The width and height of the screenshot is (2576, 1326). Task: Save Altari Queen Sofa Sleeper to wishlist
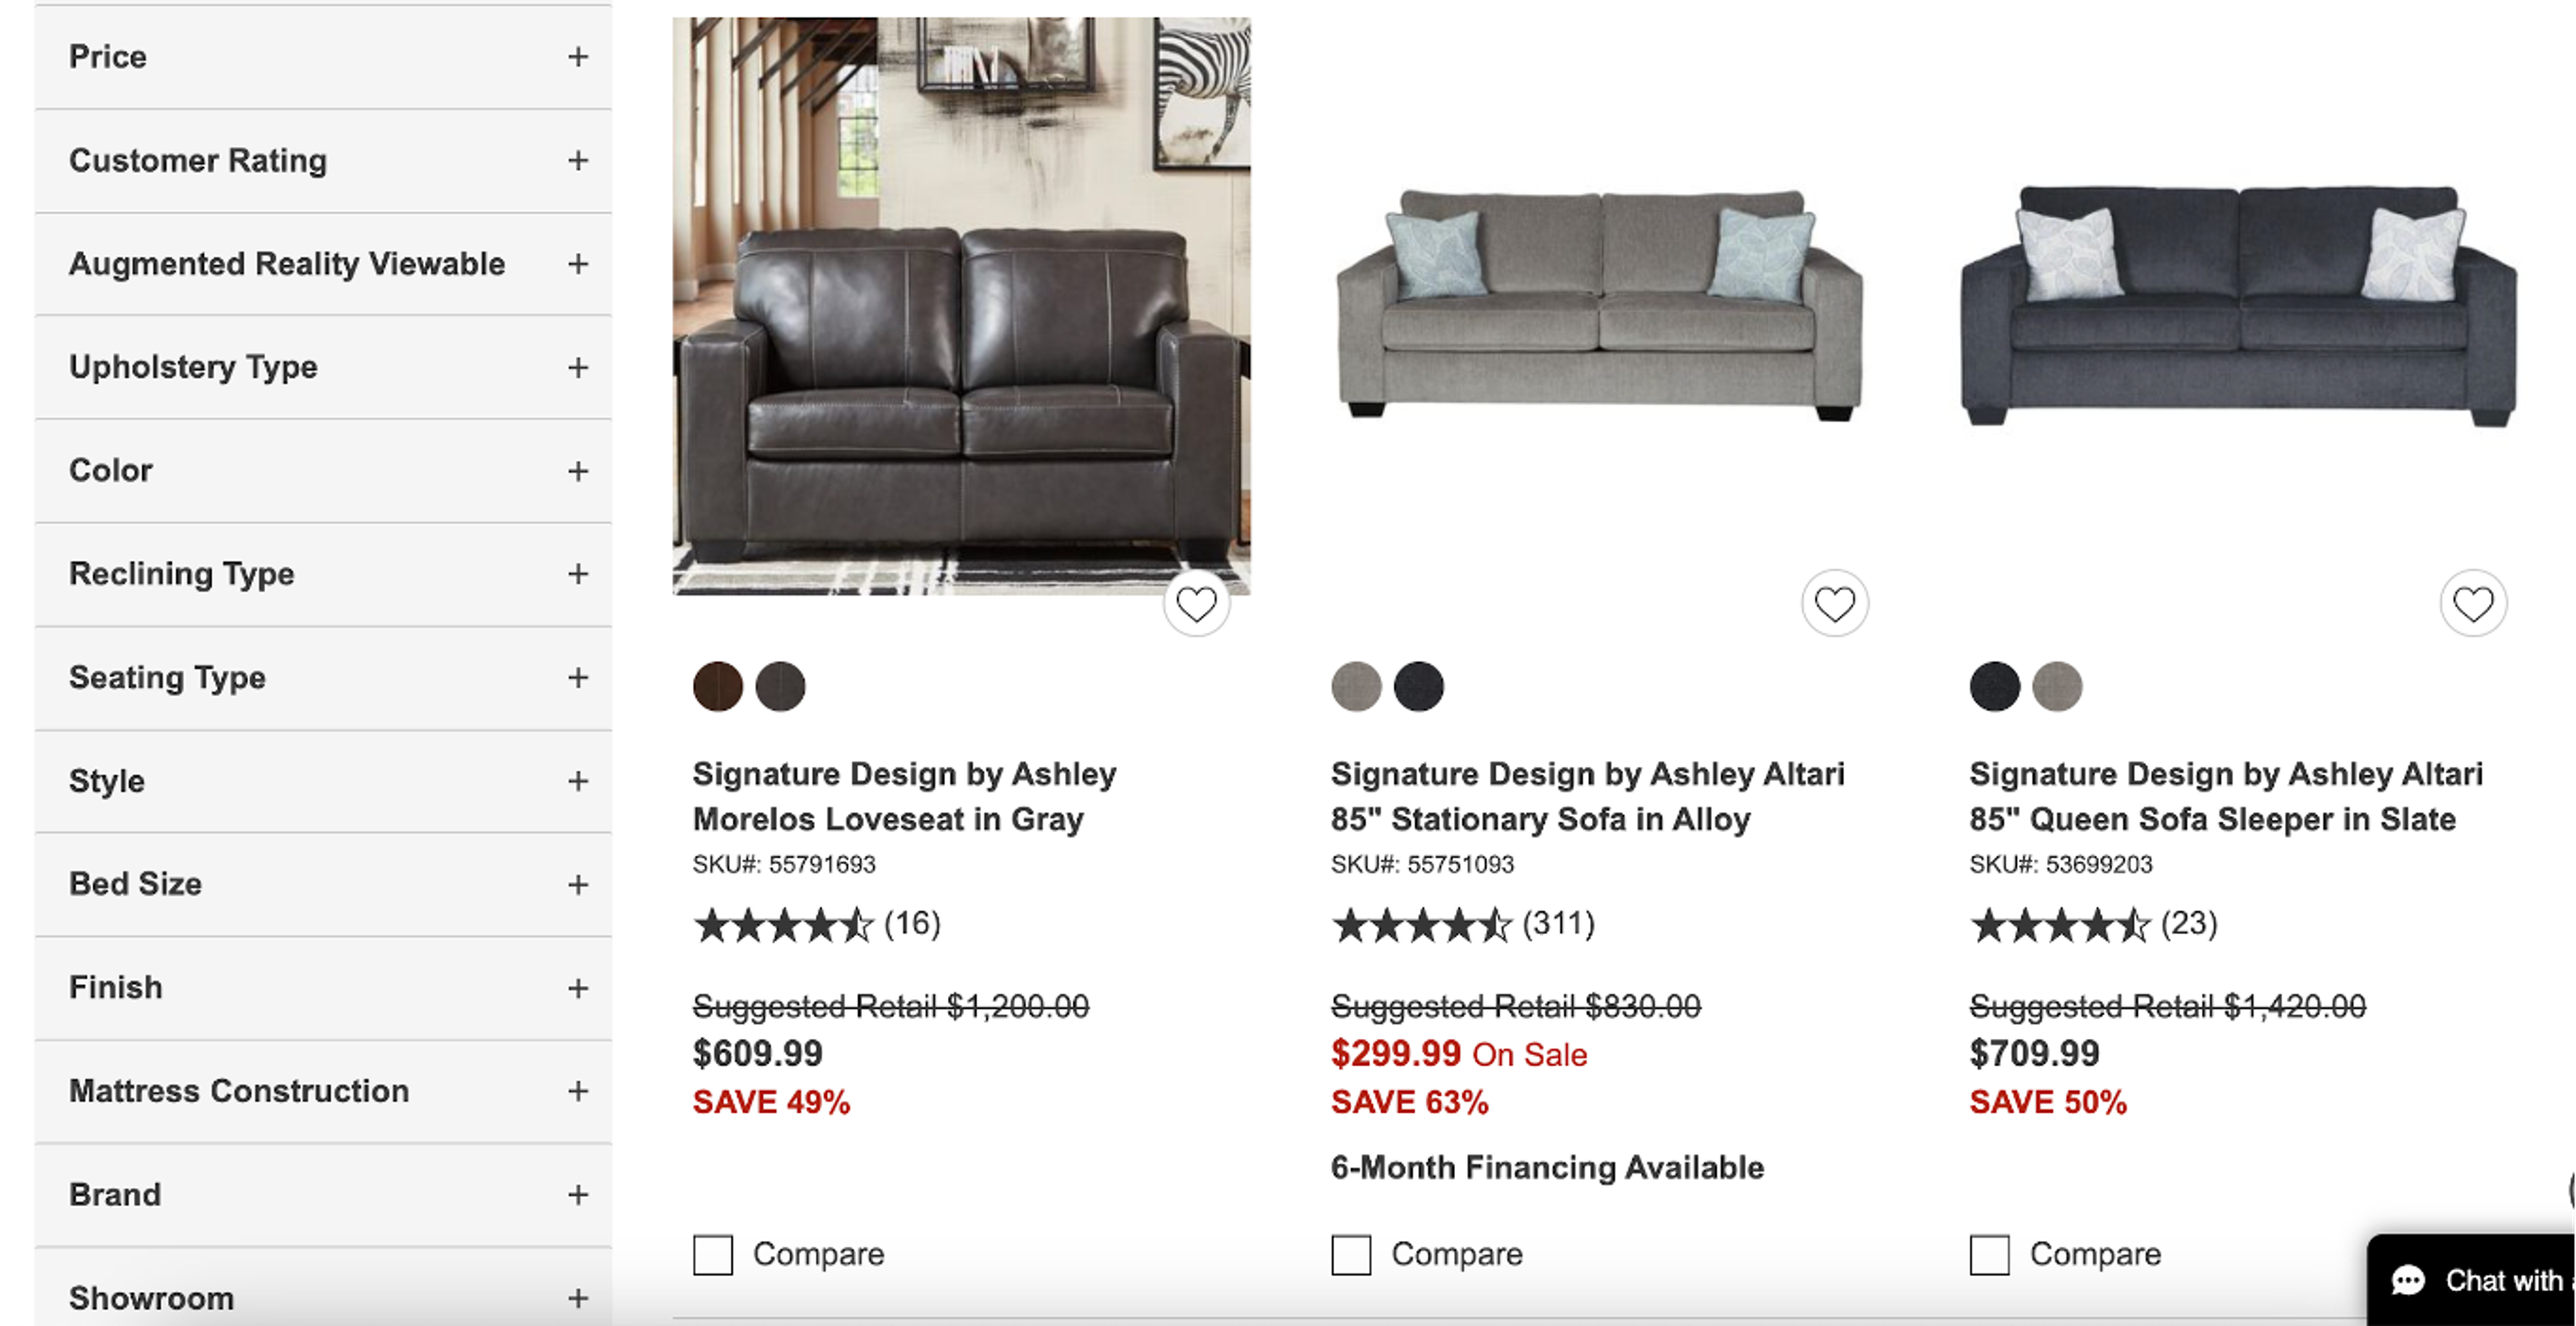point(2473,604)
